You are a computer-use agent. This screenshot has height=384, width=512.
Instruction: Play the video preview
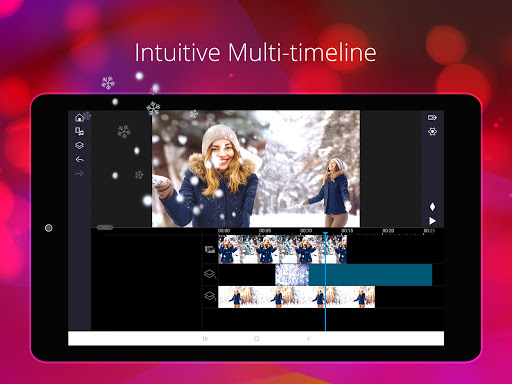[x=432, y=221]
